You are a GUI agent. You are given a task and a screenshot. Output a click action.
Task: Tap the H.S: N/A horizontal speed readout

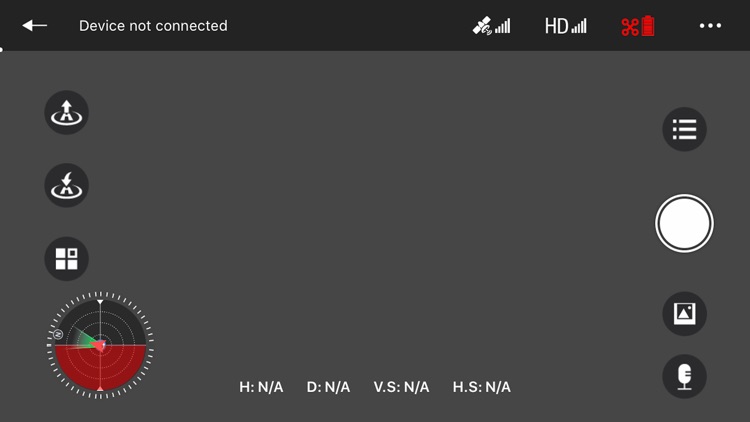tap(482, 387)
